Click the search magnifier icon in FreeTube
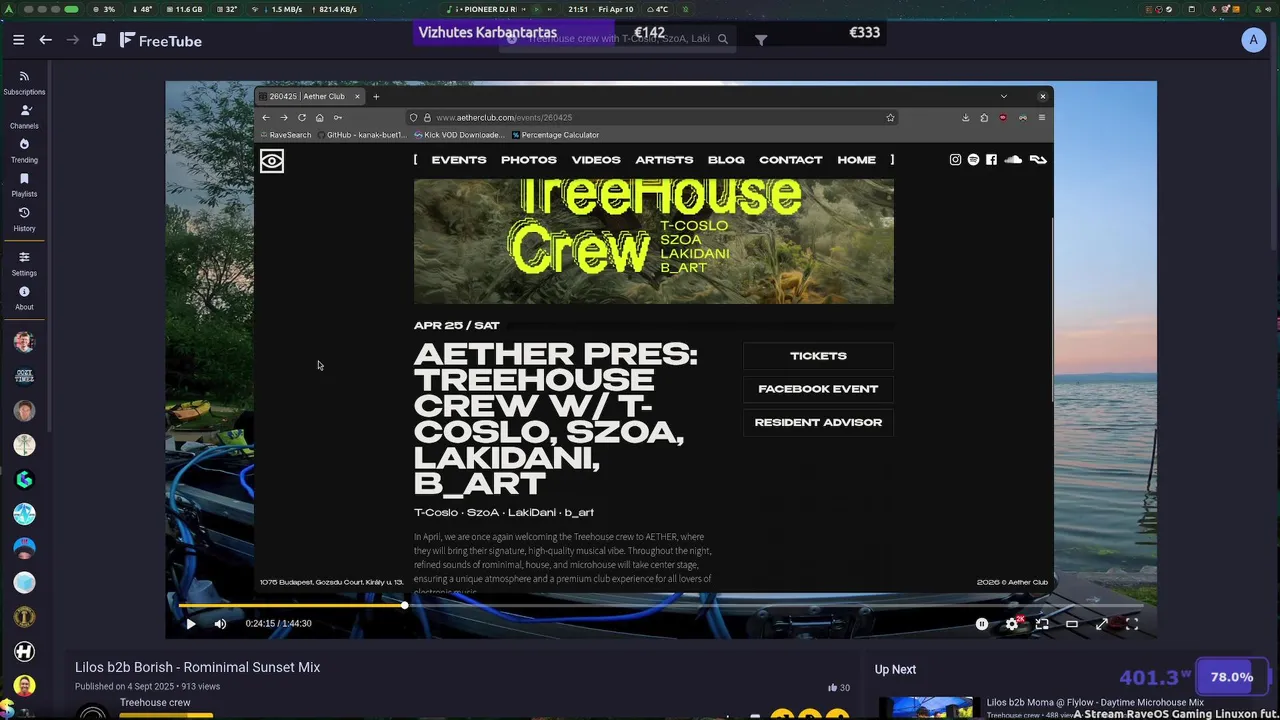The width and height of the screenshot is (1280, 720). [722, 39]
